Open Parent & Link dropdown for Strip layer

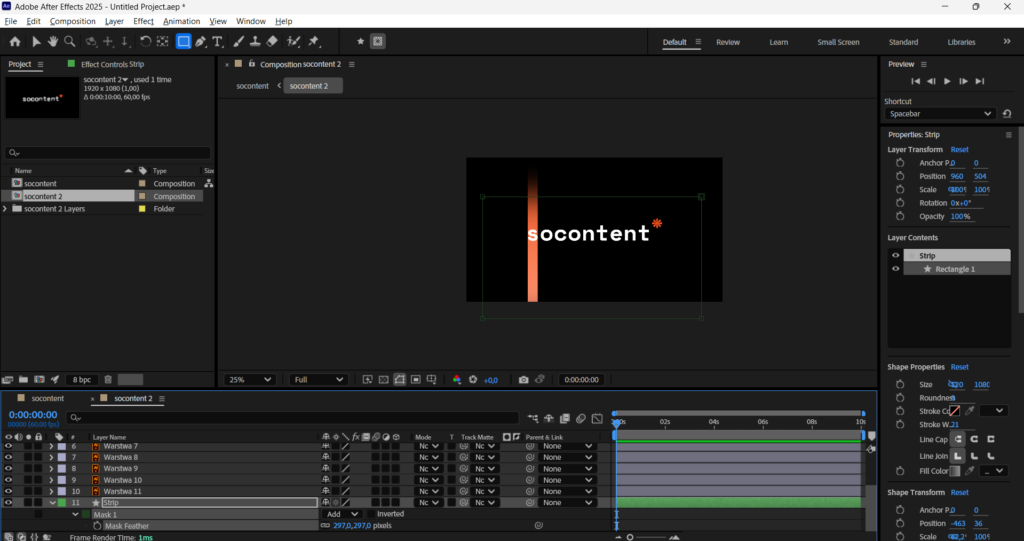tap(567, 502)
